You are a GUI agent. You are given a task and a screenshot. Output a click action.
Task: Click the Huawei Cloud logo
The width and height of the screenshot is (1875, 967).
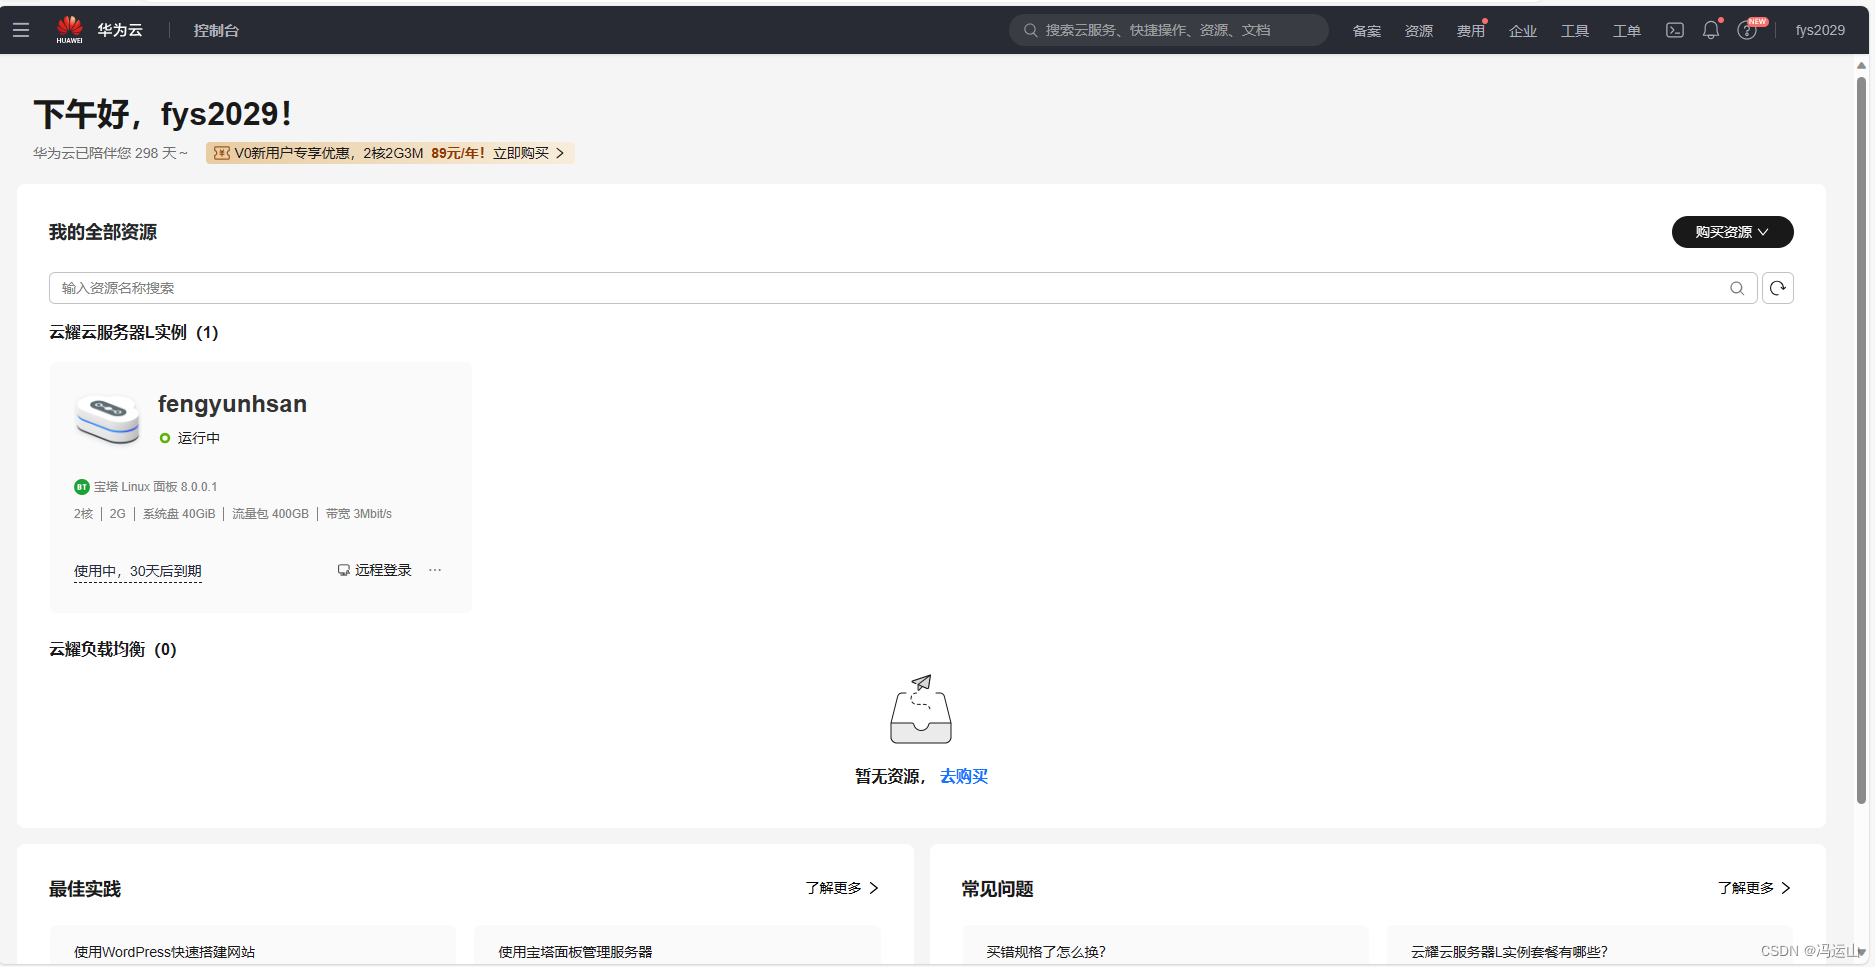pyautogui.click(x=70, y=30)
